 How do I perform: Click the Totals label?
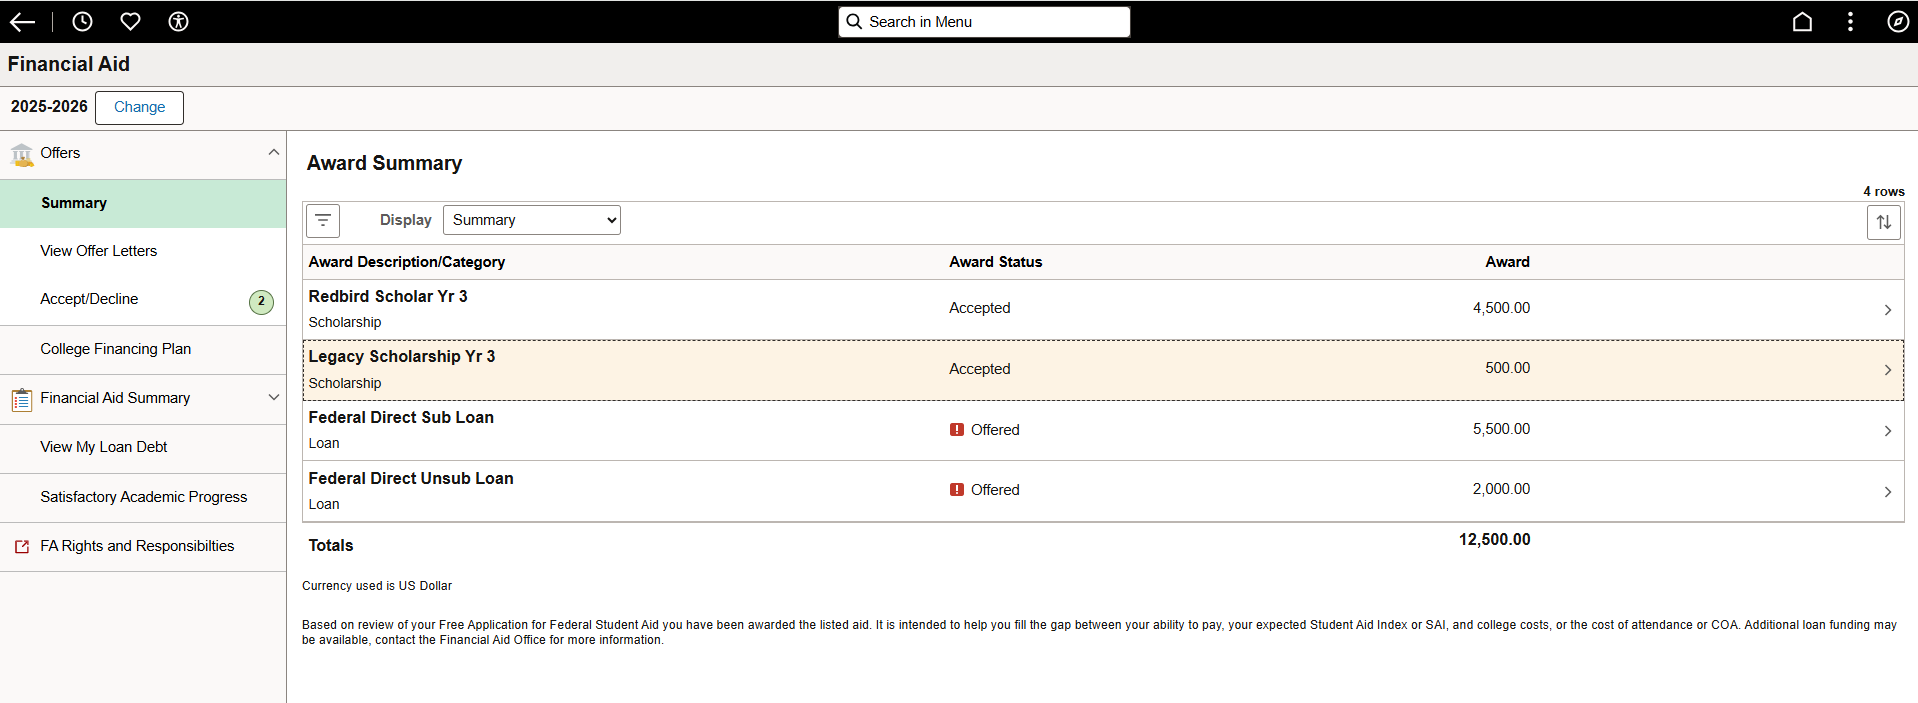tap(331, 545)
